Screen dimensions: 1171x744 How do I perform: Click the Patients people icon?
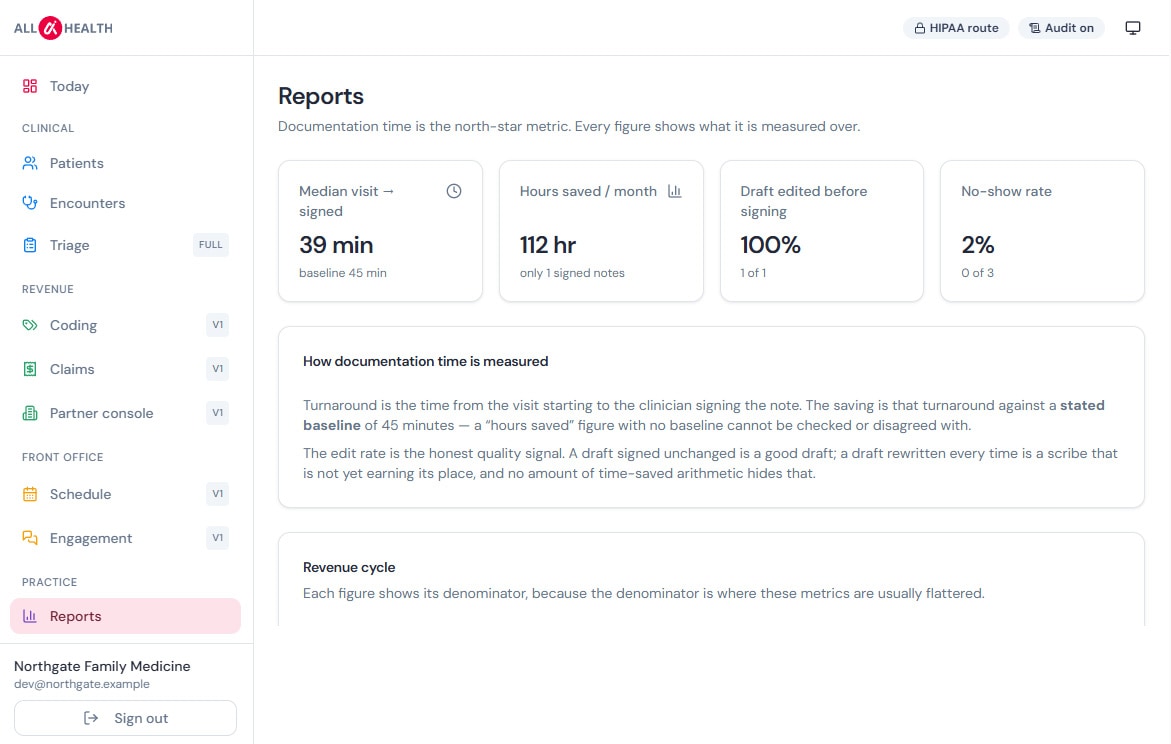[x=30, y=163]
